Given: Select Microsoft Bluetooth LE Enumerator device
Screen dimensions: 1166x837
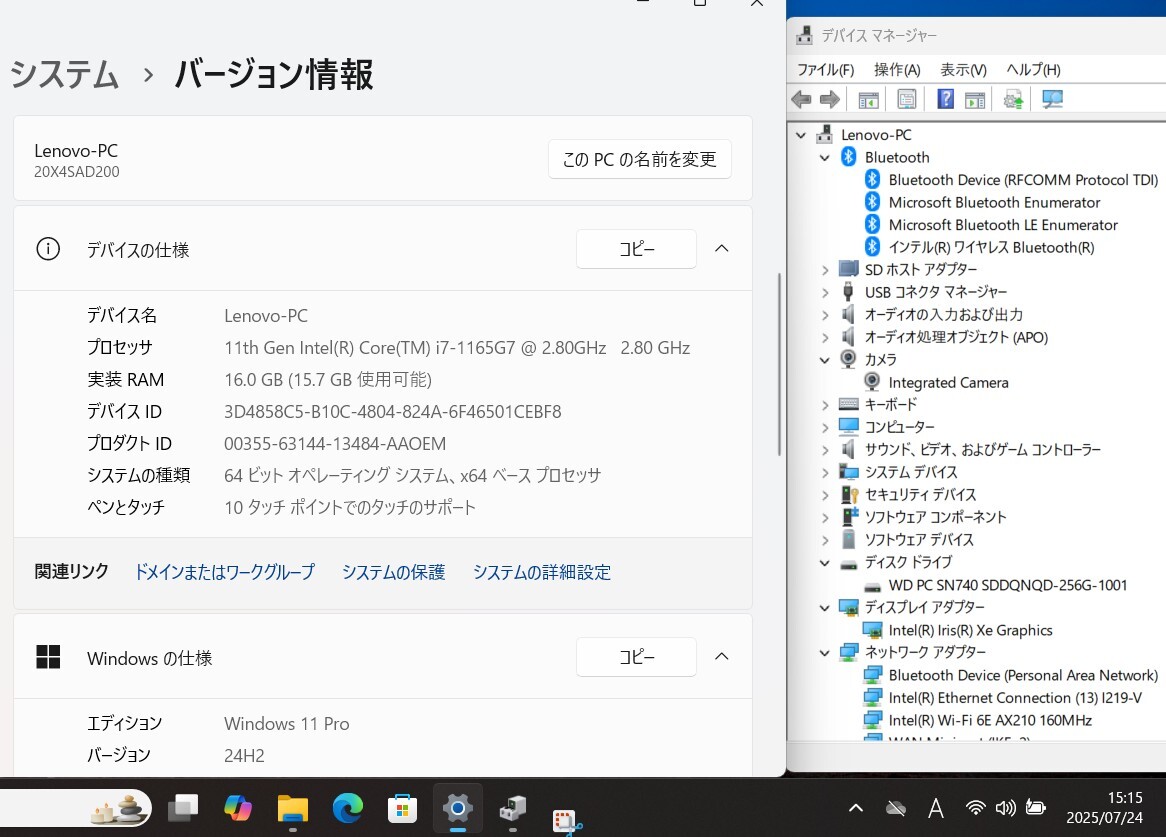Looking at the screenshot, I should 1003,224.
